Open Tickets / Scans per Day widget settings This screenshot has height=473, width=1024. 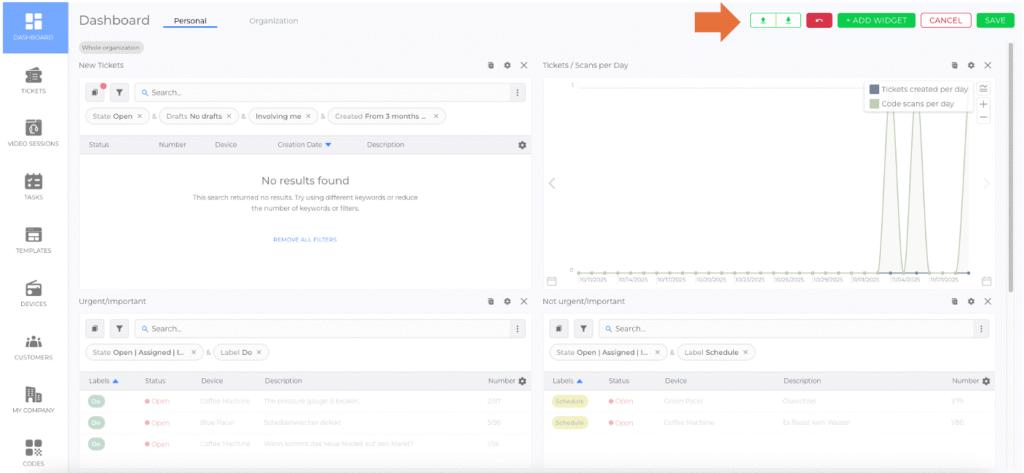pos(971,65)
